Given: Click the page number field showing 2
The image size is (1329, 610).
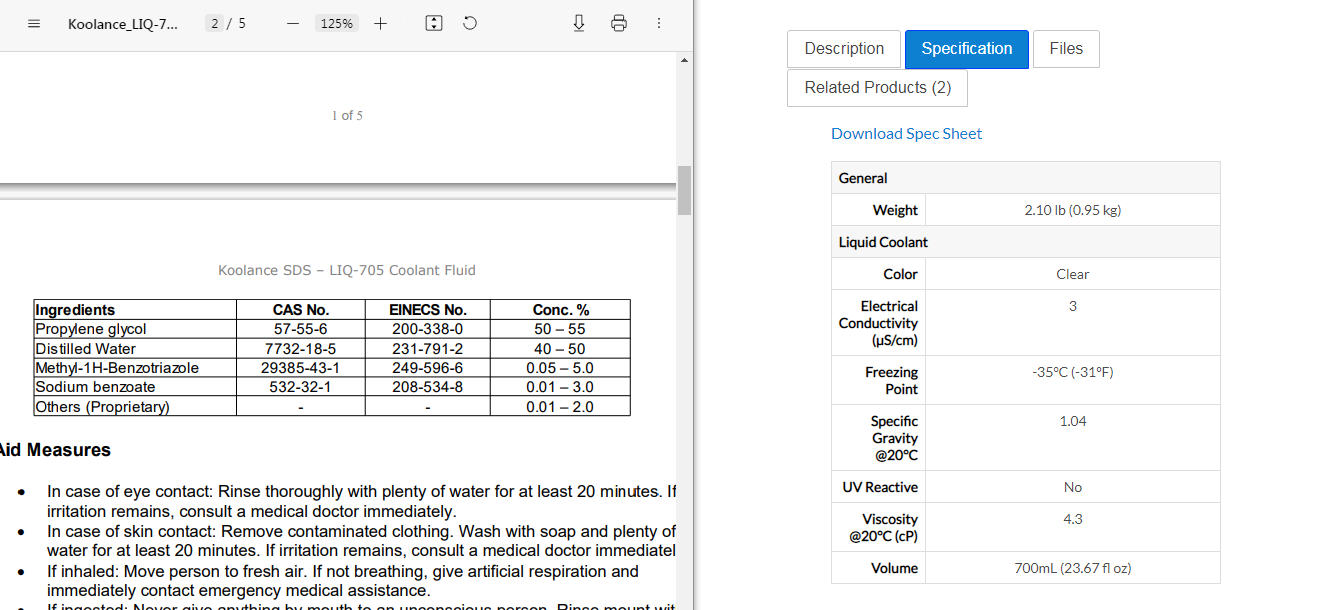Looking at the screenshot, I should (214, 23).
